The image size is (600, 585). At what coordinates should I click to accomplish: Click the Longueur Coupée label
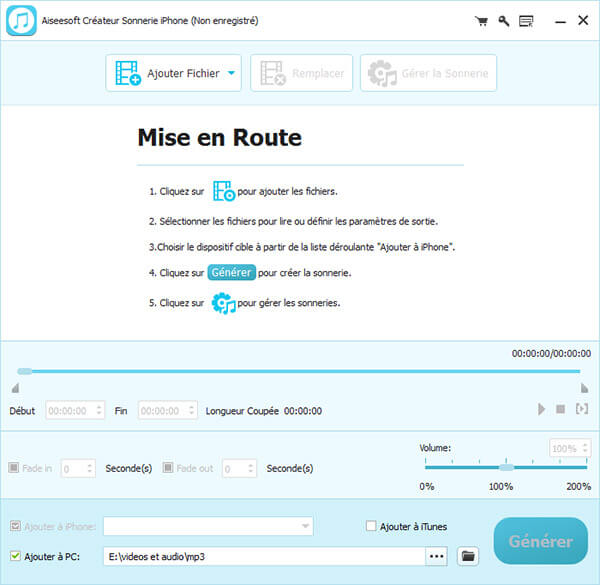(x=242, y=411)
